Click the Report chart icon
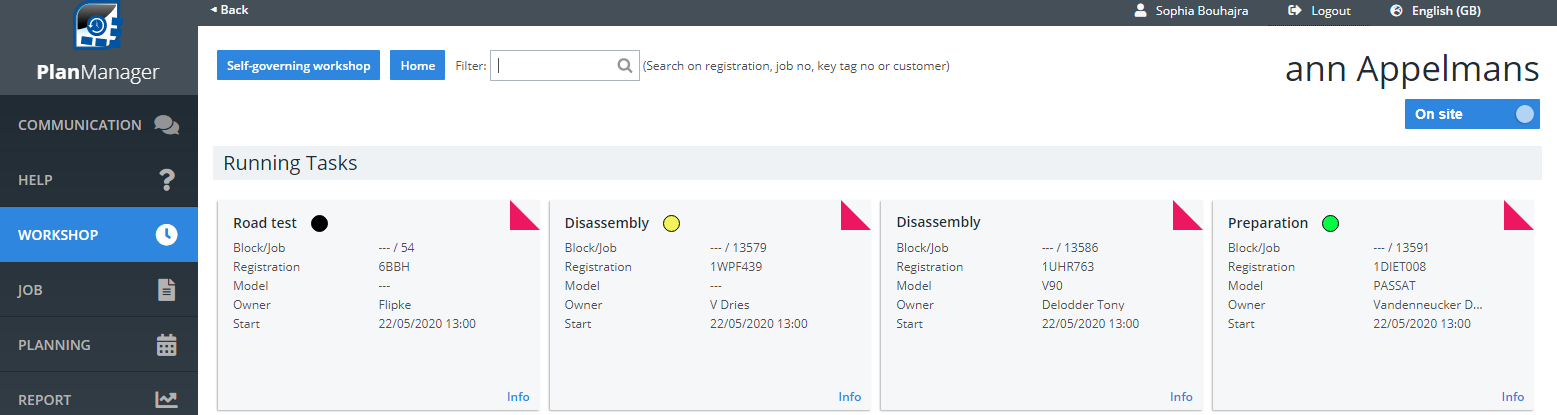 coord(166,400)
